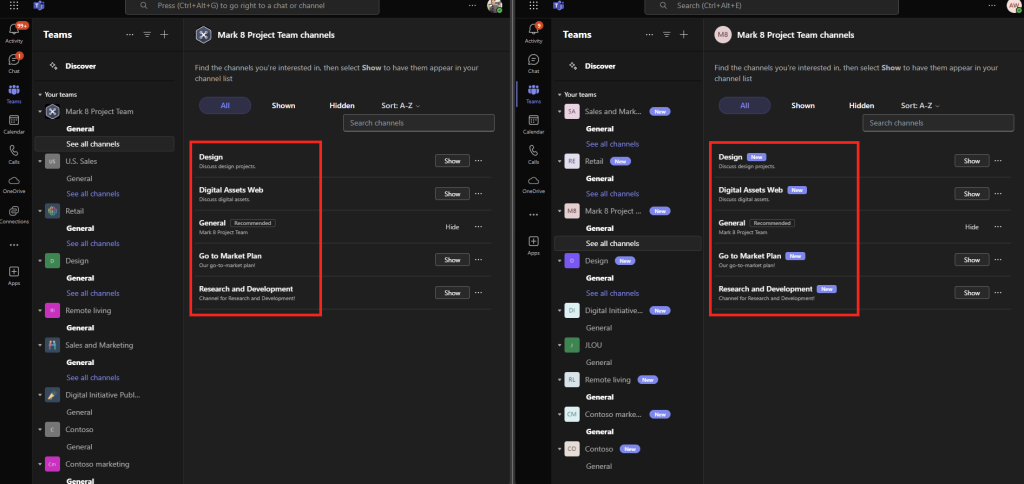
Task: Collapse Mark 8 Project Team in left window
Action: click(40, 112)
